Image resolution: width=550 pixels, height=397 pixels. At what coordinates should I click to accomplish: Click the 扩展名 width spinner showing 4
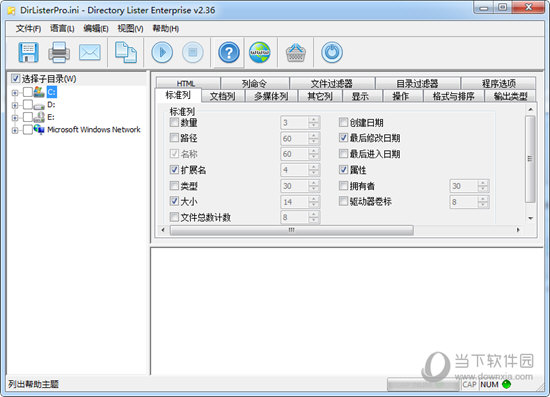click(x=300, y=170)
